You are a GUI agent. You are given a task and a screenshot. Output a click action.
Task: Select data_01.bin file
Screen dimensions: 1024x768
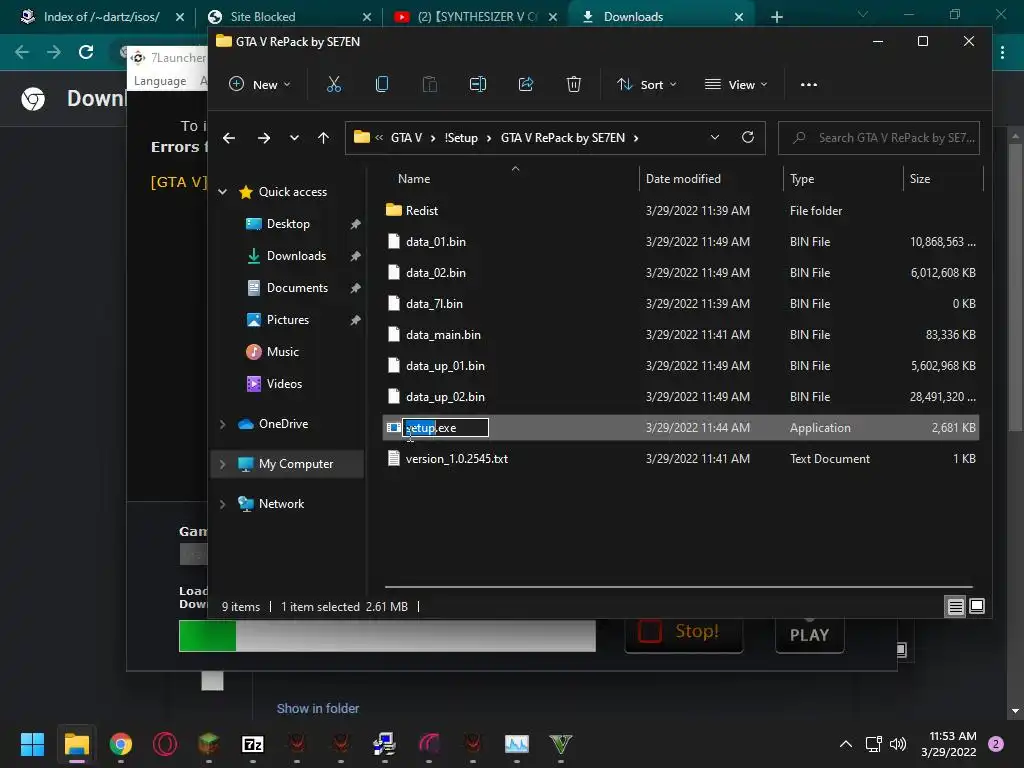(680, 242)
